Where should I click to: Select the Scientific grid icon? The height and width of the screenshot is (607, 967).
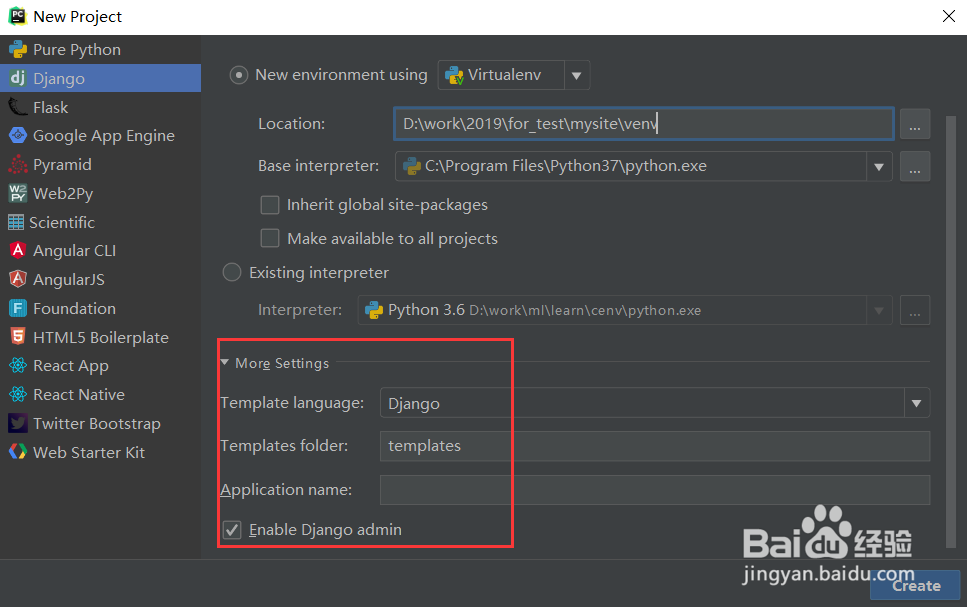[16, 222]
